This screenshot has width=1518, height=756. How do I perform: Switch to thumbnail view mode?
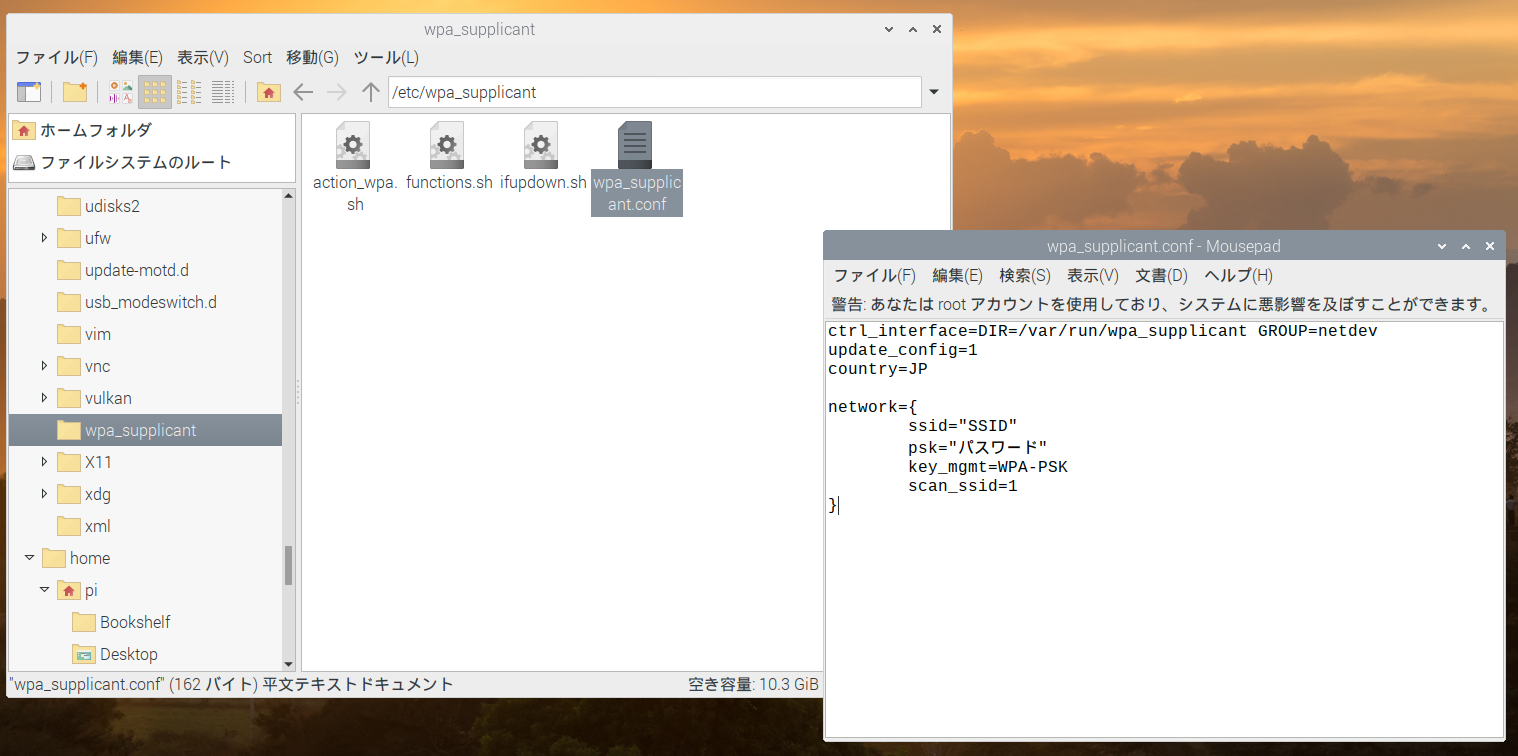click(121, 92)
